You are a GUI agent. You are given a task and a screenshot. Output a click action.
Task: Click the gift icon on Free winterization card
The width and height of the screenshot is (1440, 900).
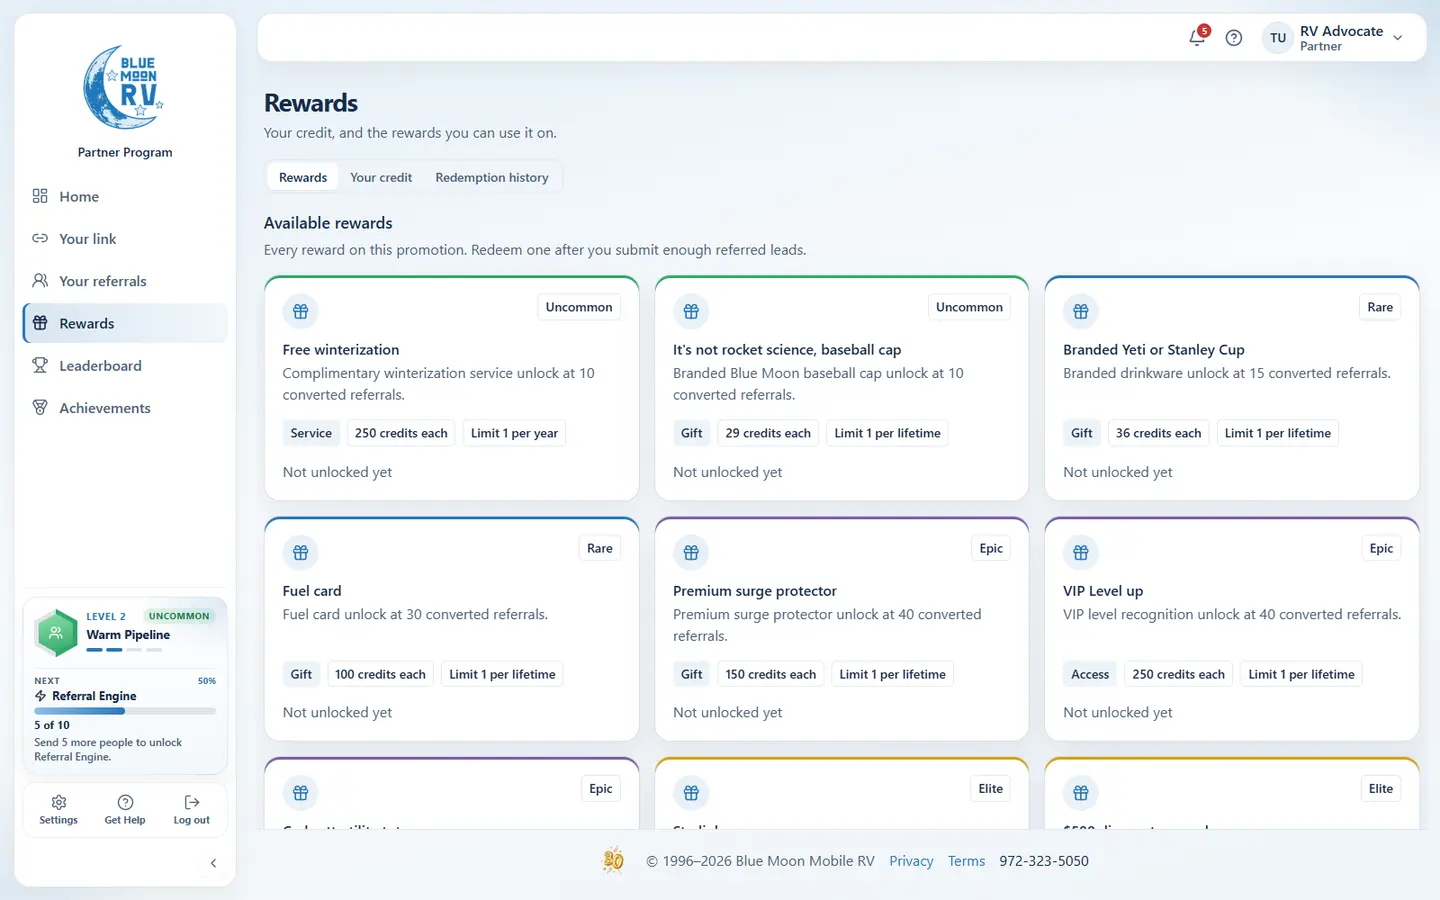301,311
